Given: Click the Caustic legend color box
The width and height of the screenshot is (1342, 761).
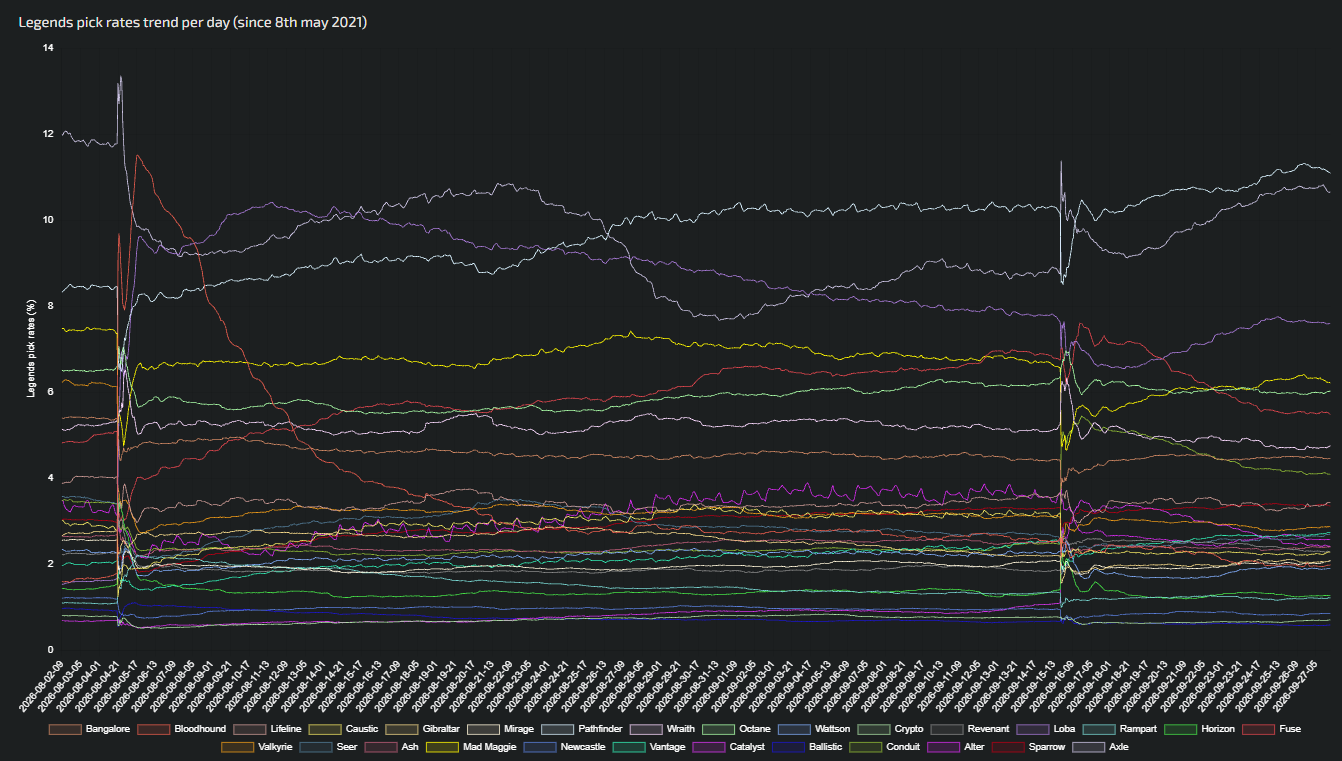Looking at the screenshot, I should click(x=323, y=729).
